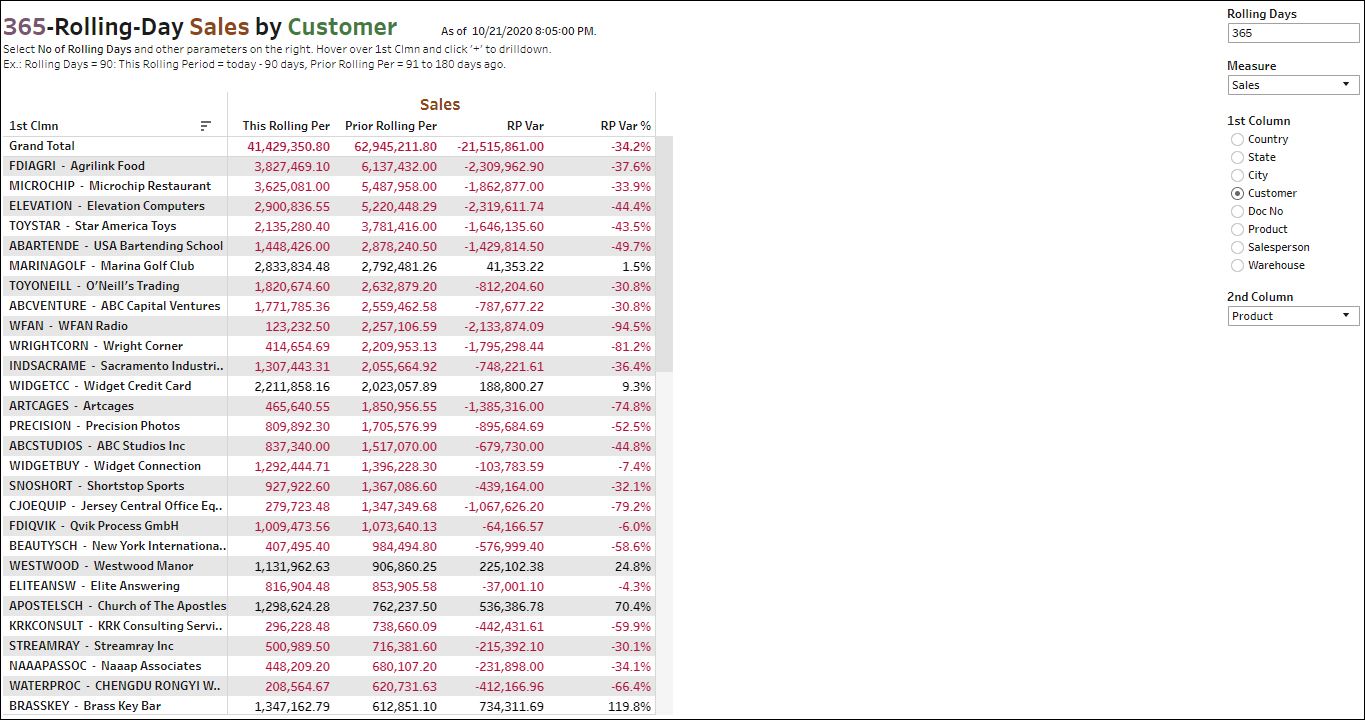This screenshot has height=720, width=1365.
Task: Select the Doc No radio button
Action: 1238,211
